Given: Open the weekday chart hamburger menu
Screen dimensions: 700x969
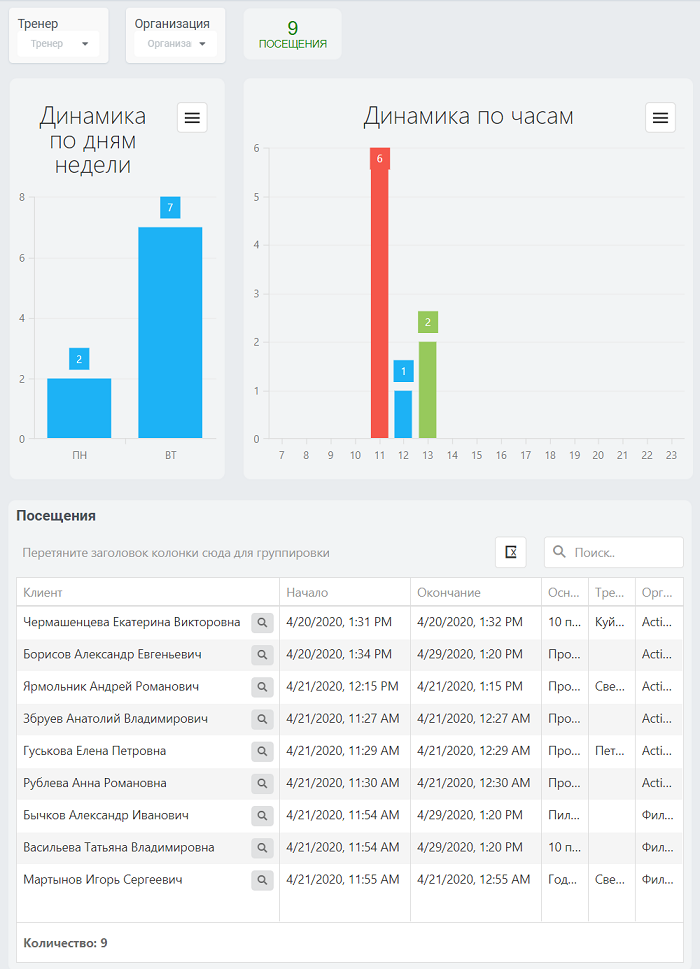Looking at the screenshot, I should 192,117.
